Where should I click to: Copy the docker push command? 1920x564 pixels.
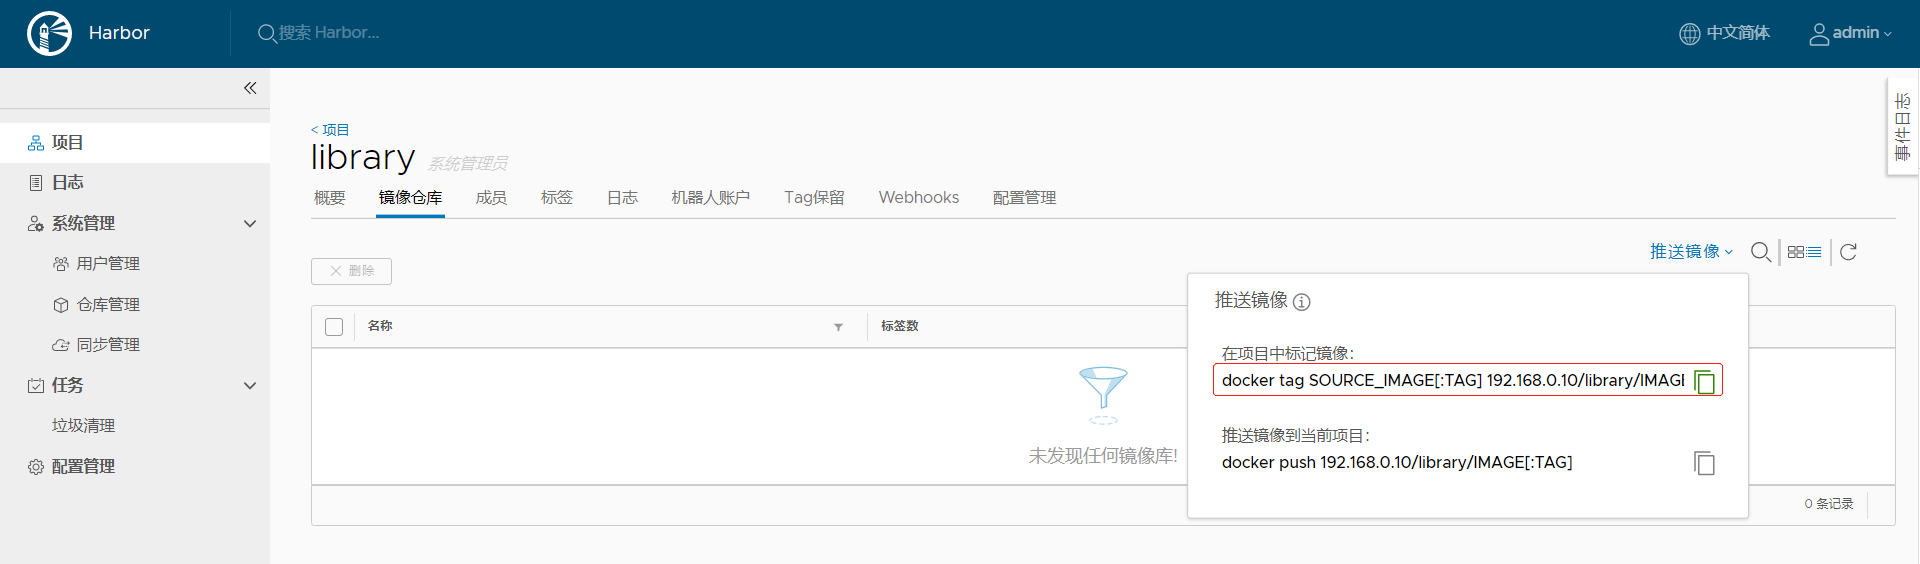click(1705, 463)
